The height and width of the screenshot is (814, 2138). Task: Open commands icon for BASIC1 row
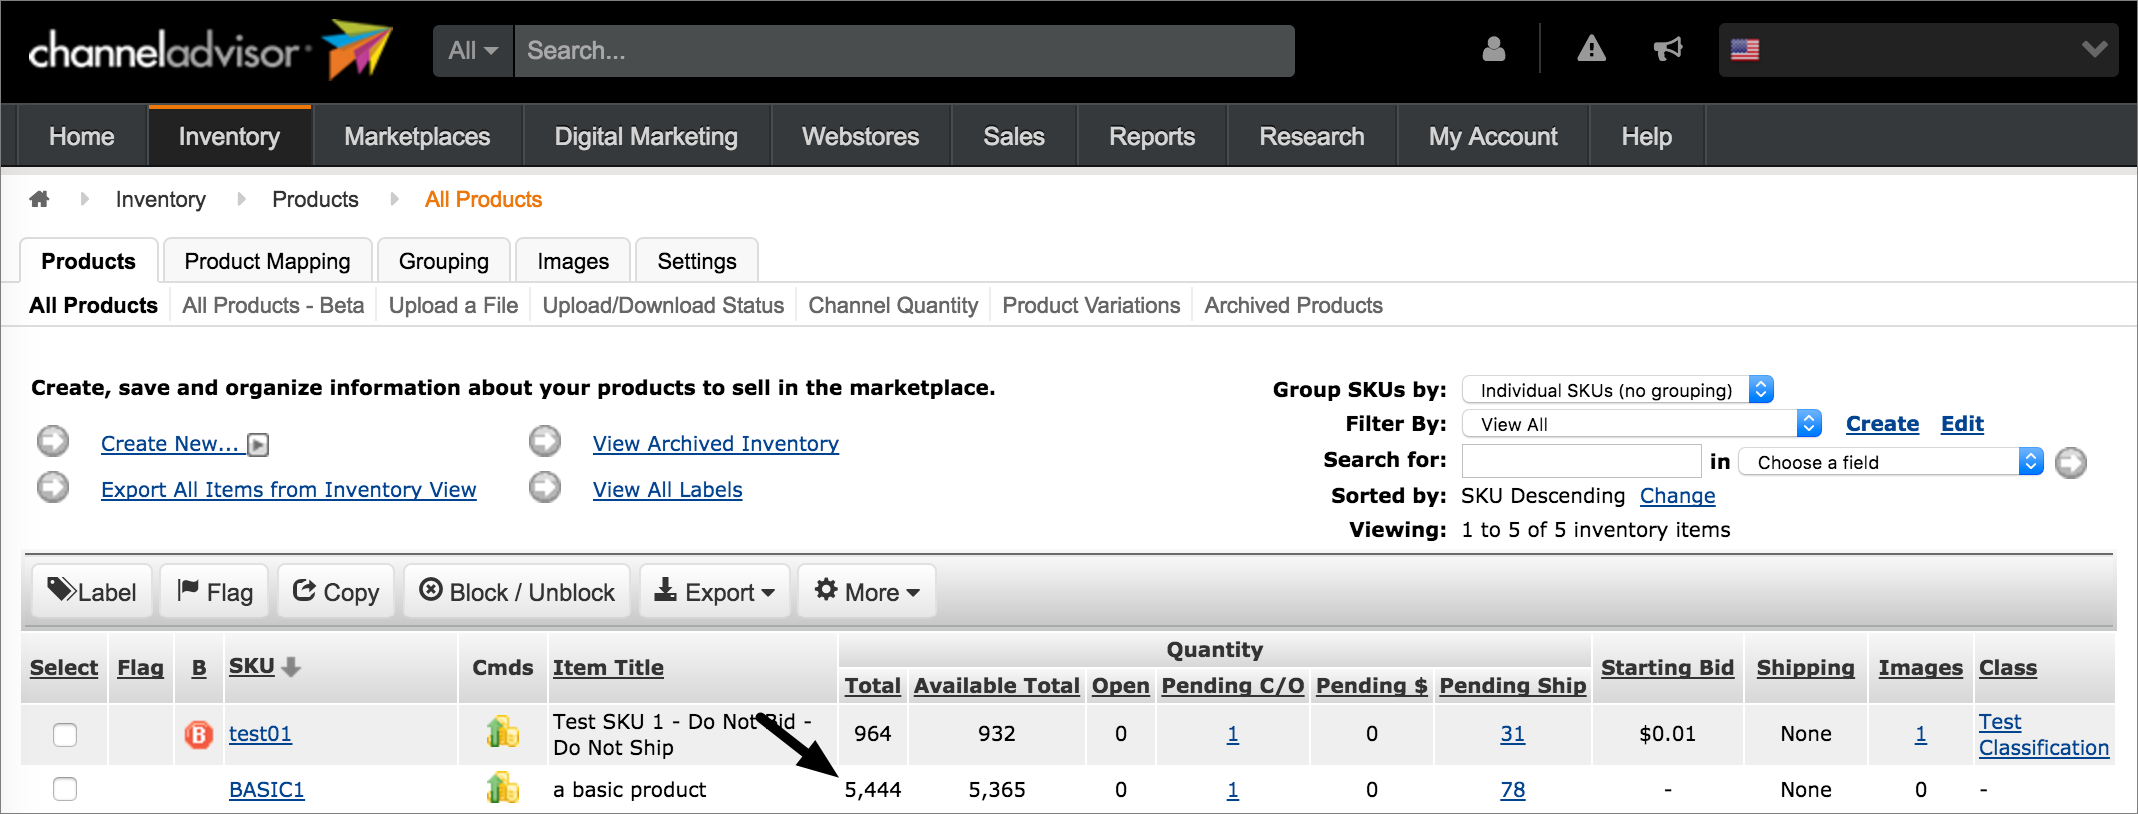click(x=503, y=789)
